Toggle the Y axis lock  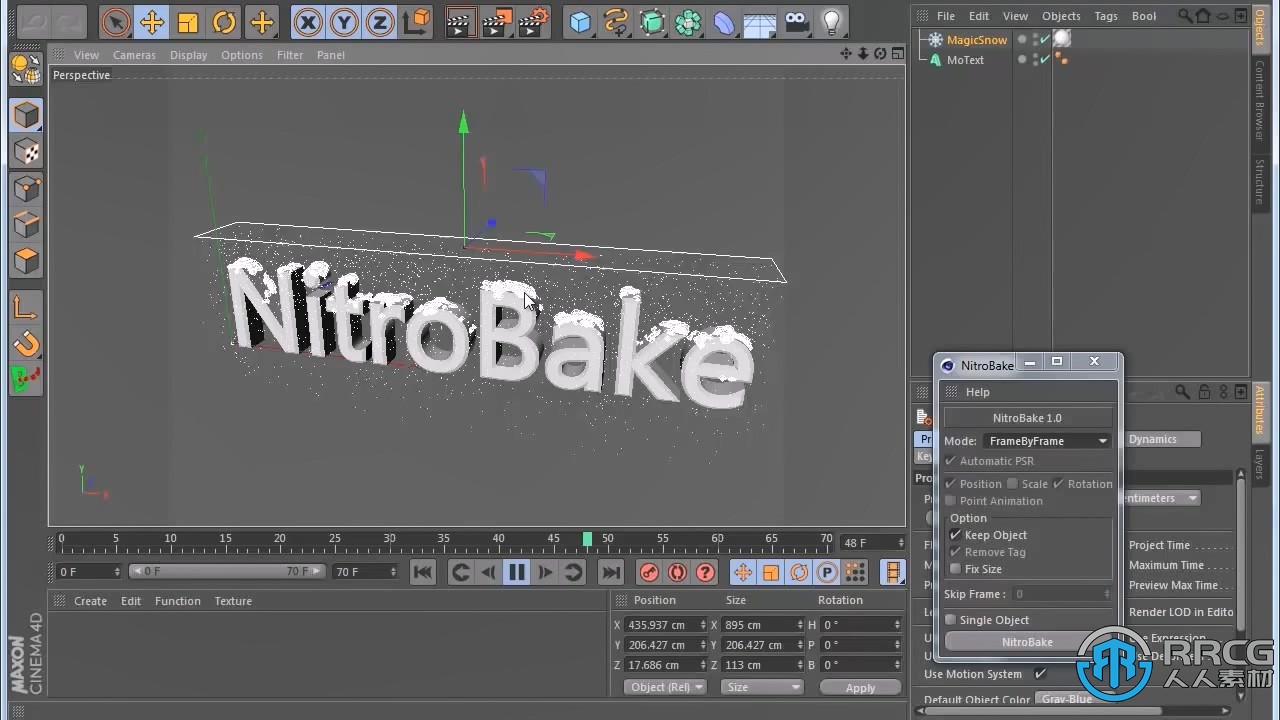[x=344, y=21]
